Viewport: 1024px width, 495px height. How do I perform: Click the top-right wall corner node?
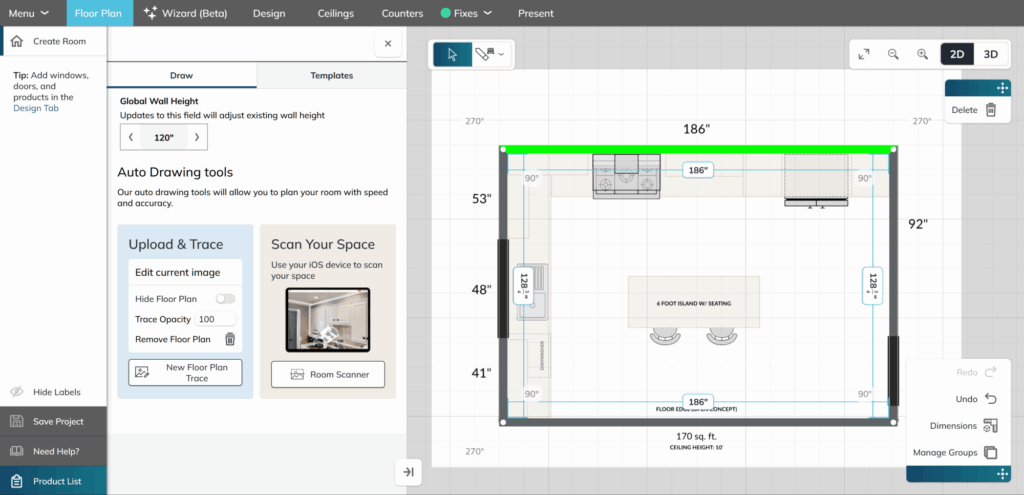coord(893,150)
